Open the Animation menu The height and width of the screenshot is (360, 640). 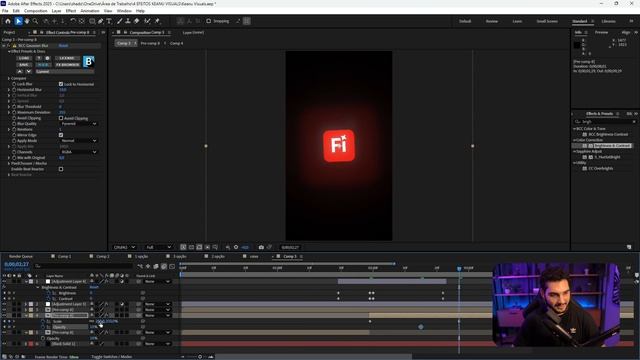(90, 11)
